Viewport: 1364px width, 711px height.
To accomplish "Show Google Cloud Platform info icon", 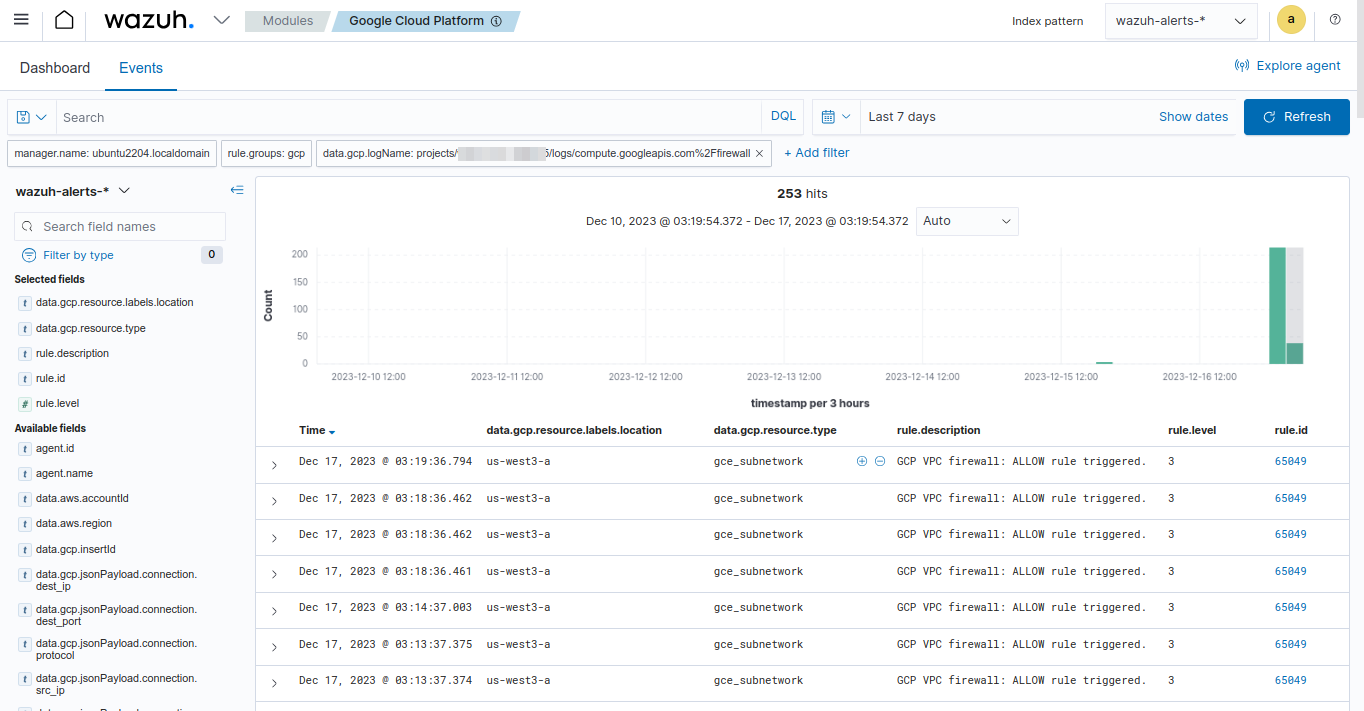I will point(496,21).
